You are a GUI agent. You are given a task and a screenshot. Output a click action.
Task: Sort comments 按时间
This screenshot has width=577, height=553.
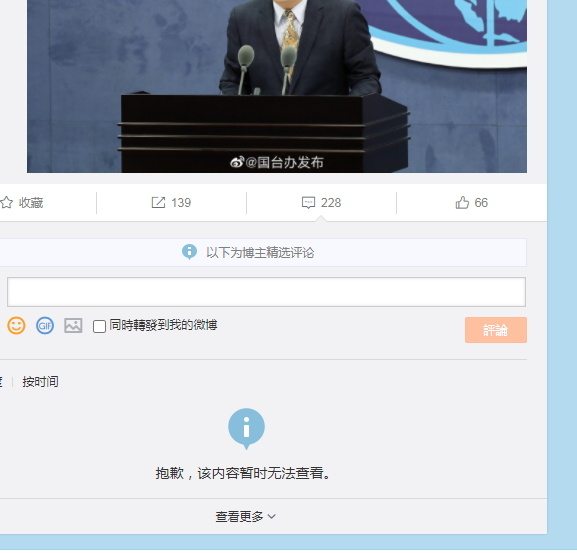point(40,382)
